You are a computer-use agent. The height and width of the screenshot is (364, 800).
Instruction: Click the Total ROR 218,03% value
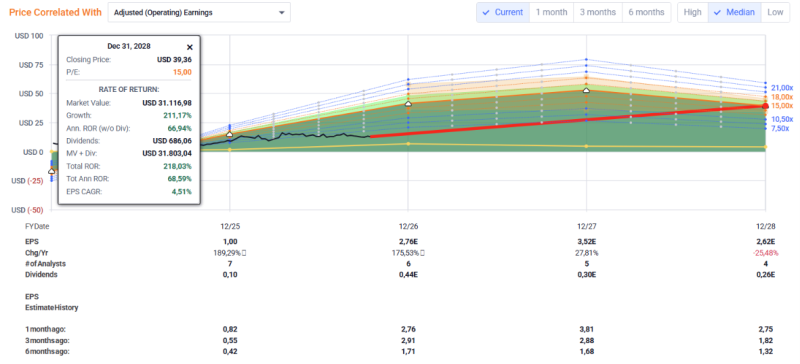coord(178,166)
